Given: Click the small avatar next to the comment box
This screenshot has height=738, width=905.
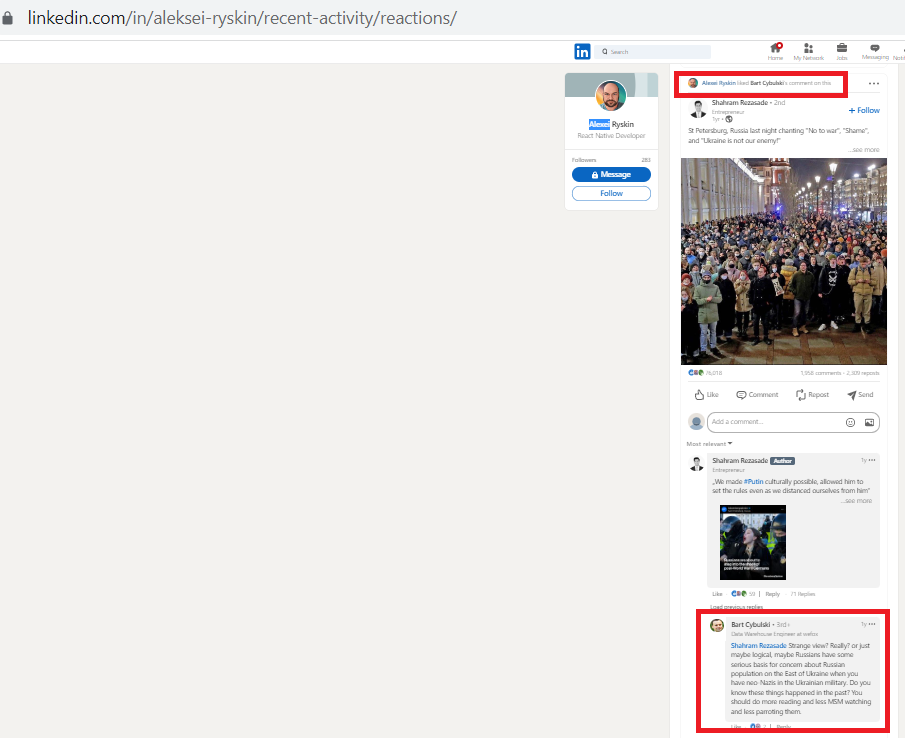Looking at the screenshot, I should (697, 422).
